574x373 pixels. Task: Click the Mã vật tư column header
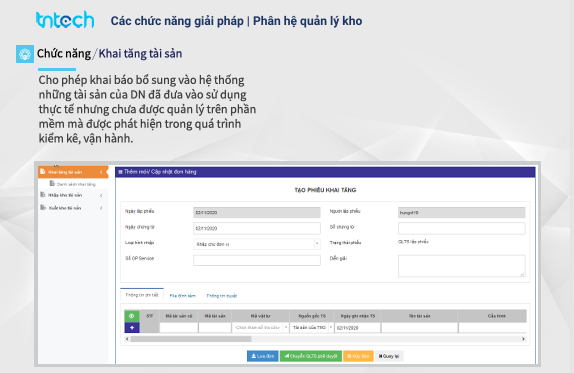click(260, 316)
